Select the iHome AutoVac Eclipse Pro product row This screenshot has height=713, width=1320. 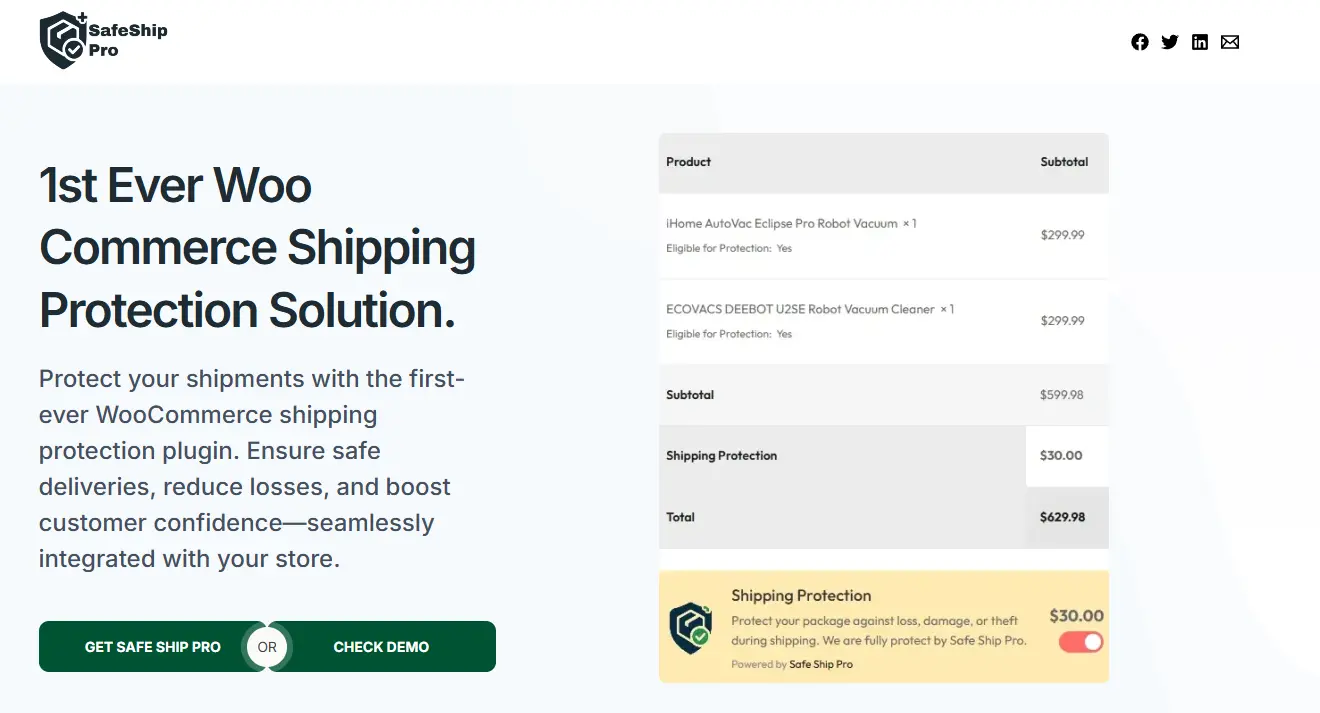[883, 236]
